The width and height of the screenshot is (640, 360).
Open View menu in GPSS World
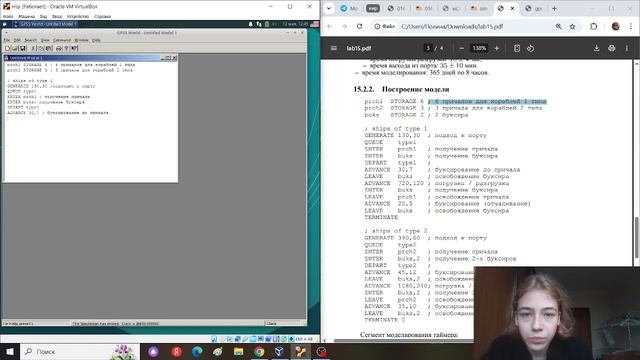click(x=45, y=40)
